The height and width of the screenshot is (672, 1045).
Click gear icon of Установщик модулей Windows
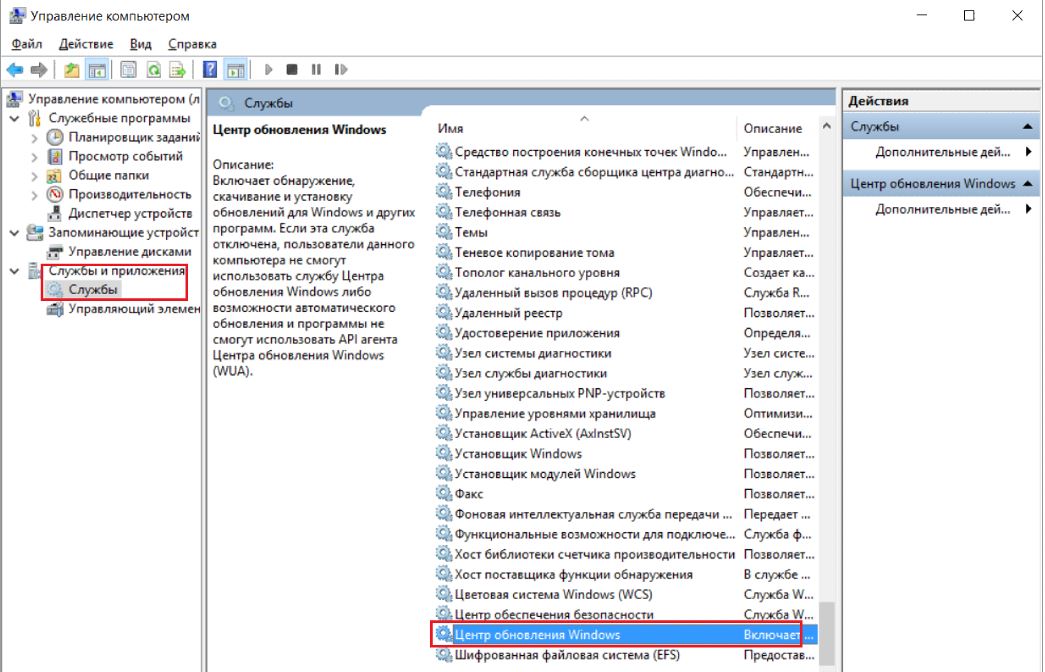pyautogui.click(x=444, y=473)
